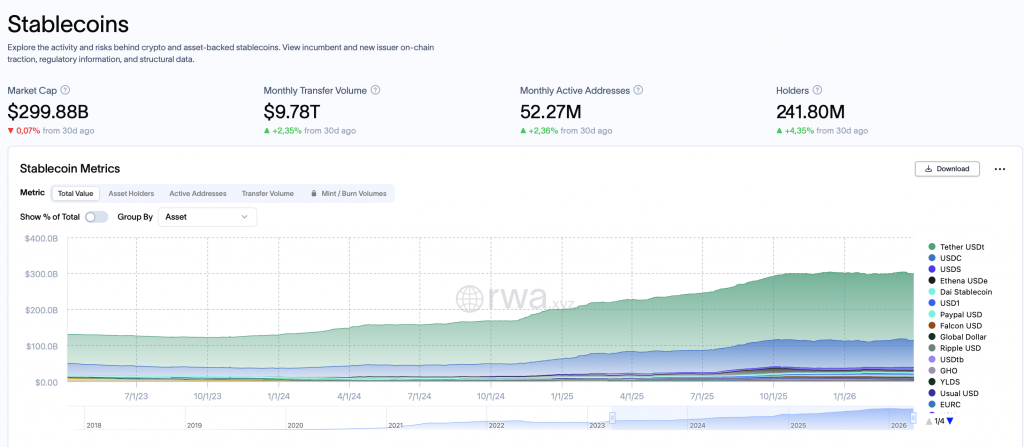Click the Monthly Active Addresses info icon

pos(638,90)
